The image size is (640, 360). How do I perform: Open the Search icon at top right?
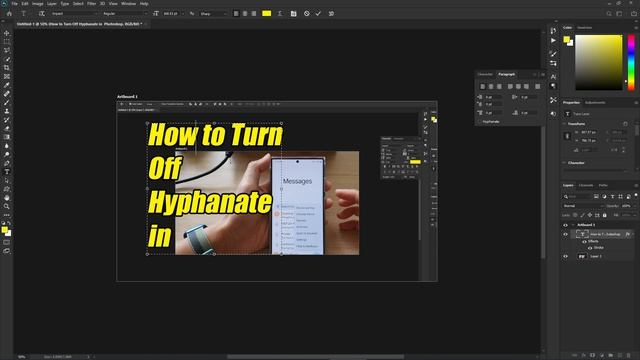609,13
